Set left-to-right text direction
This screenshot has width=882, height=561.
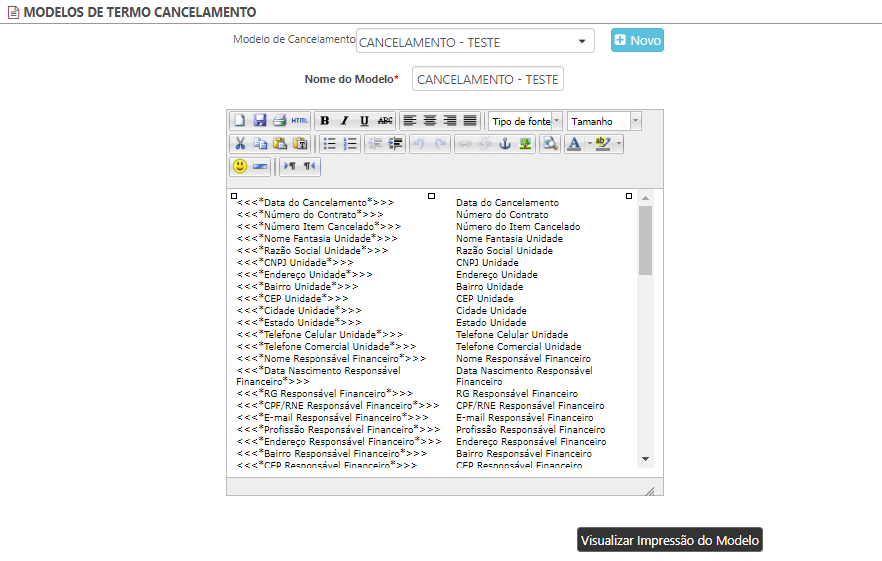tap(290, 166)
